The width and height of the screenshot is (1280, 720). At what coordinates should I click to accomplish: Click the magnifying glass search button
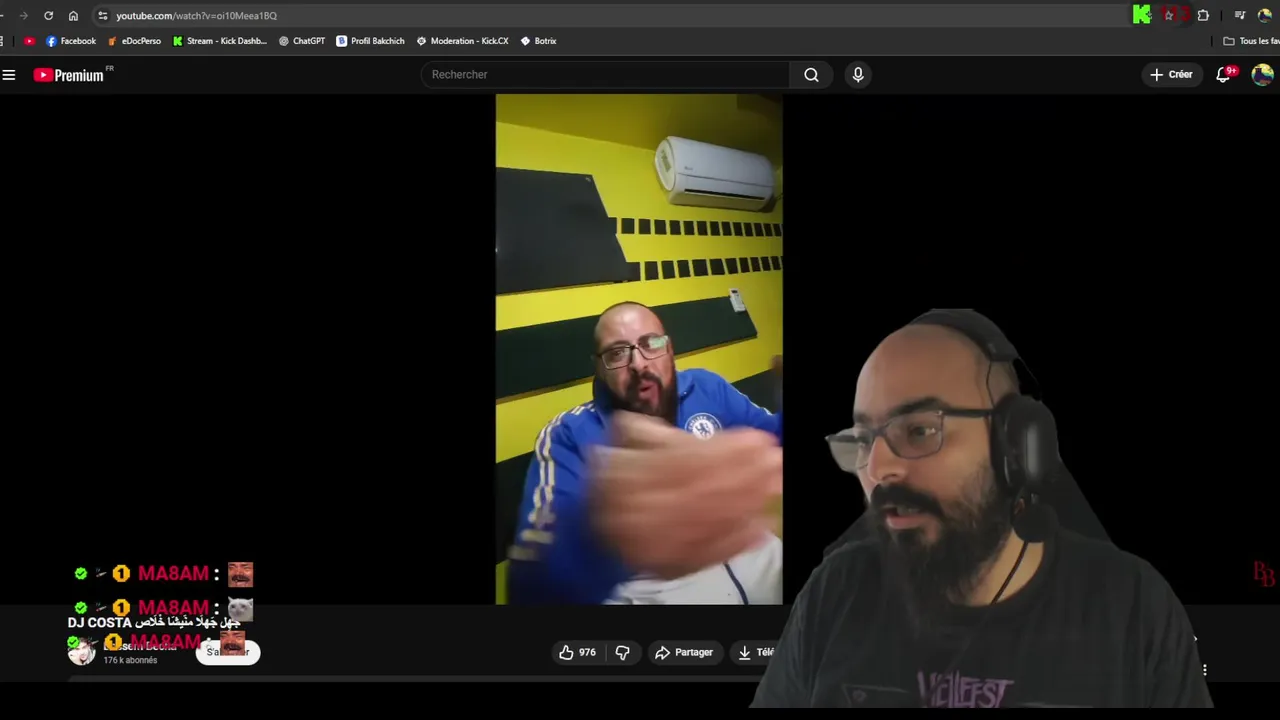[x=811, y=75]
